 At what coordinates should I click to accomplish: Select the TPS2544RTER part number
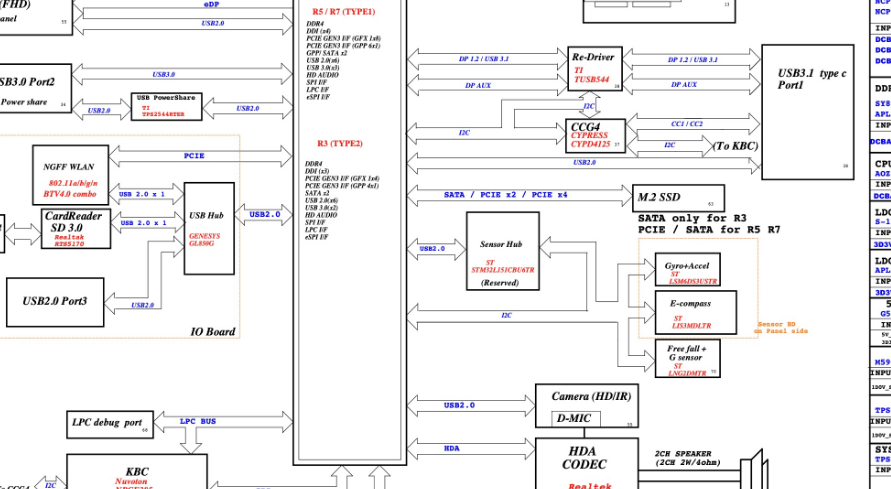164,114
